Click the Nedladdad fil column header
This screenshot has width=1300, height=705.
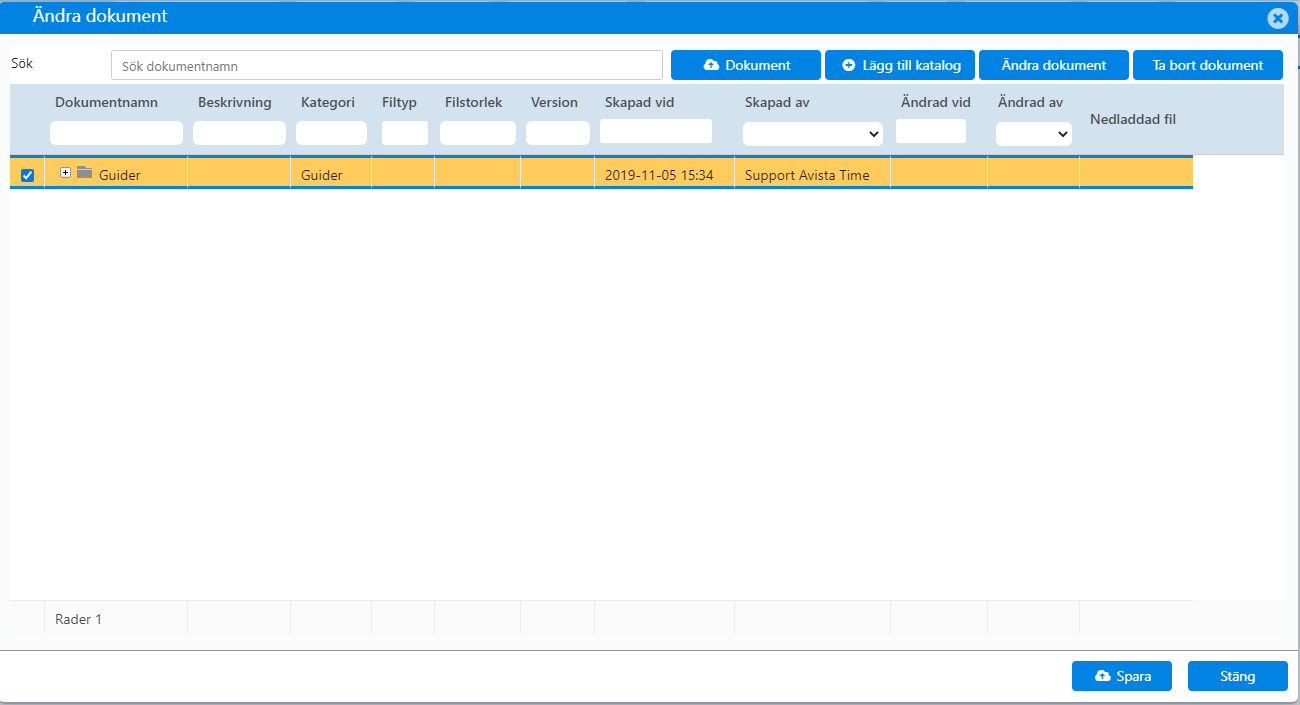1133,119
